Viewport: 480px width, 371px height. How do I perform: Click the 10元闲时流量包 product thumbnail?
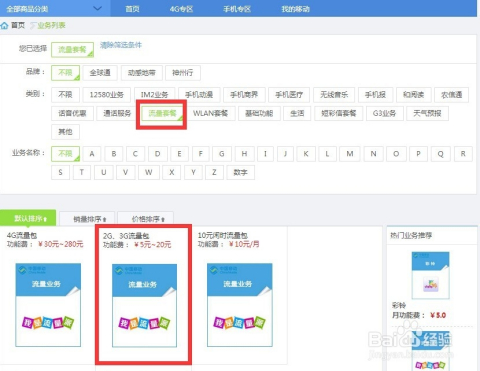tap(240, 305)
